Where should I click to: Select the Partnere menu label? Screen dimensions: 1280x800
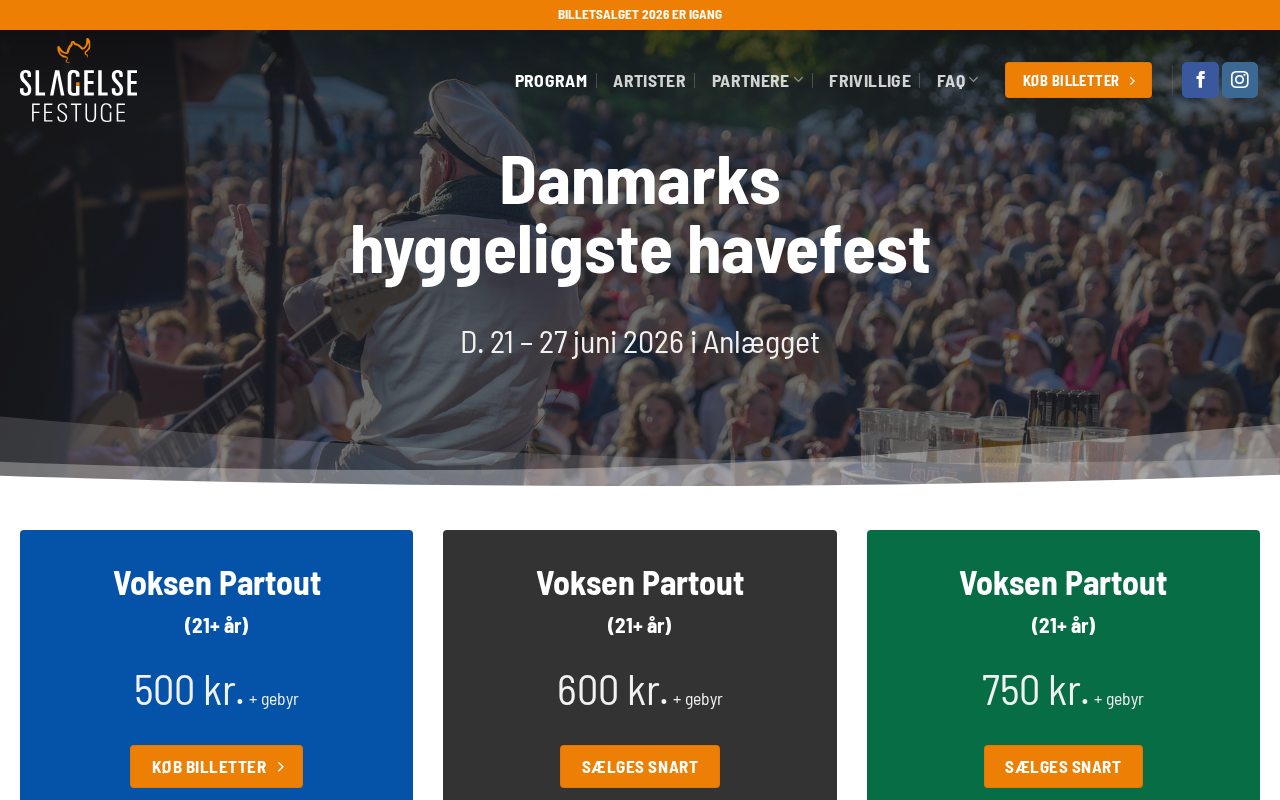(751, 80)
